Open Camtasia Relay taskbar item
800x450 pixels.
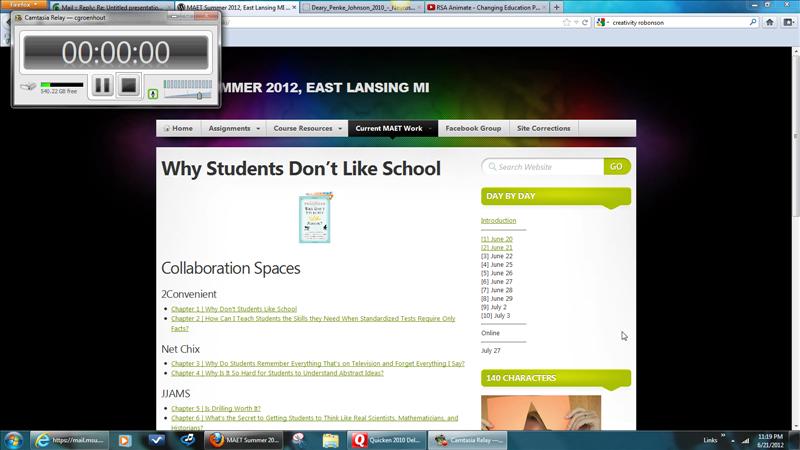[x=467, y=440]
